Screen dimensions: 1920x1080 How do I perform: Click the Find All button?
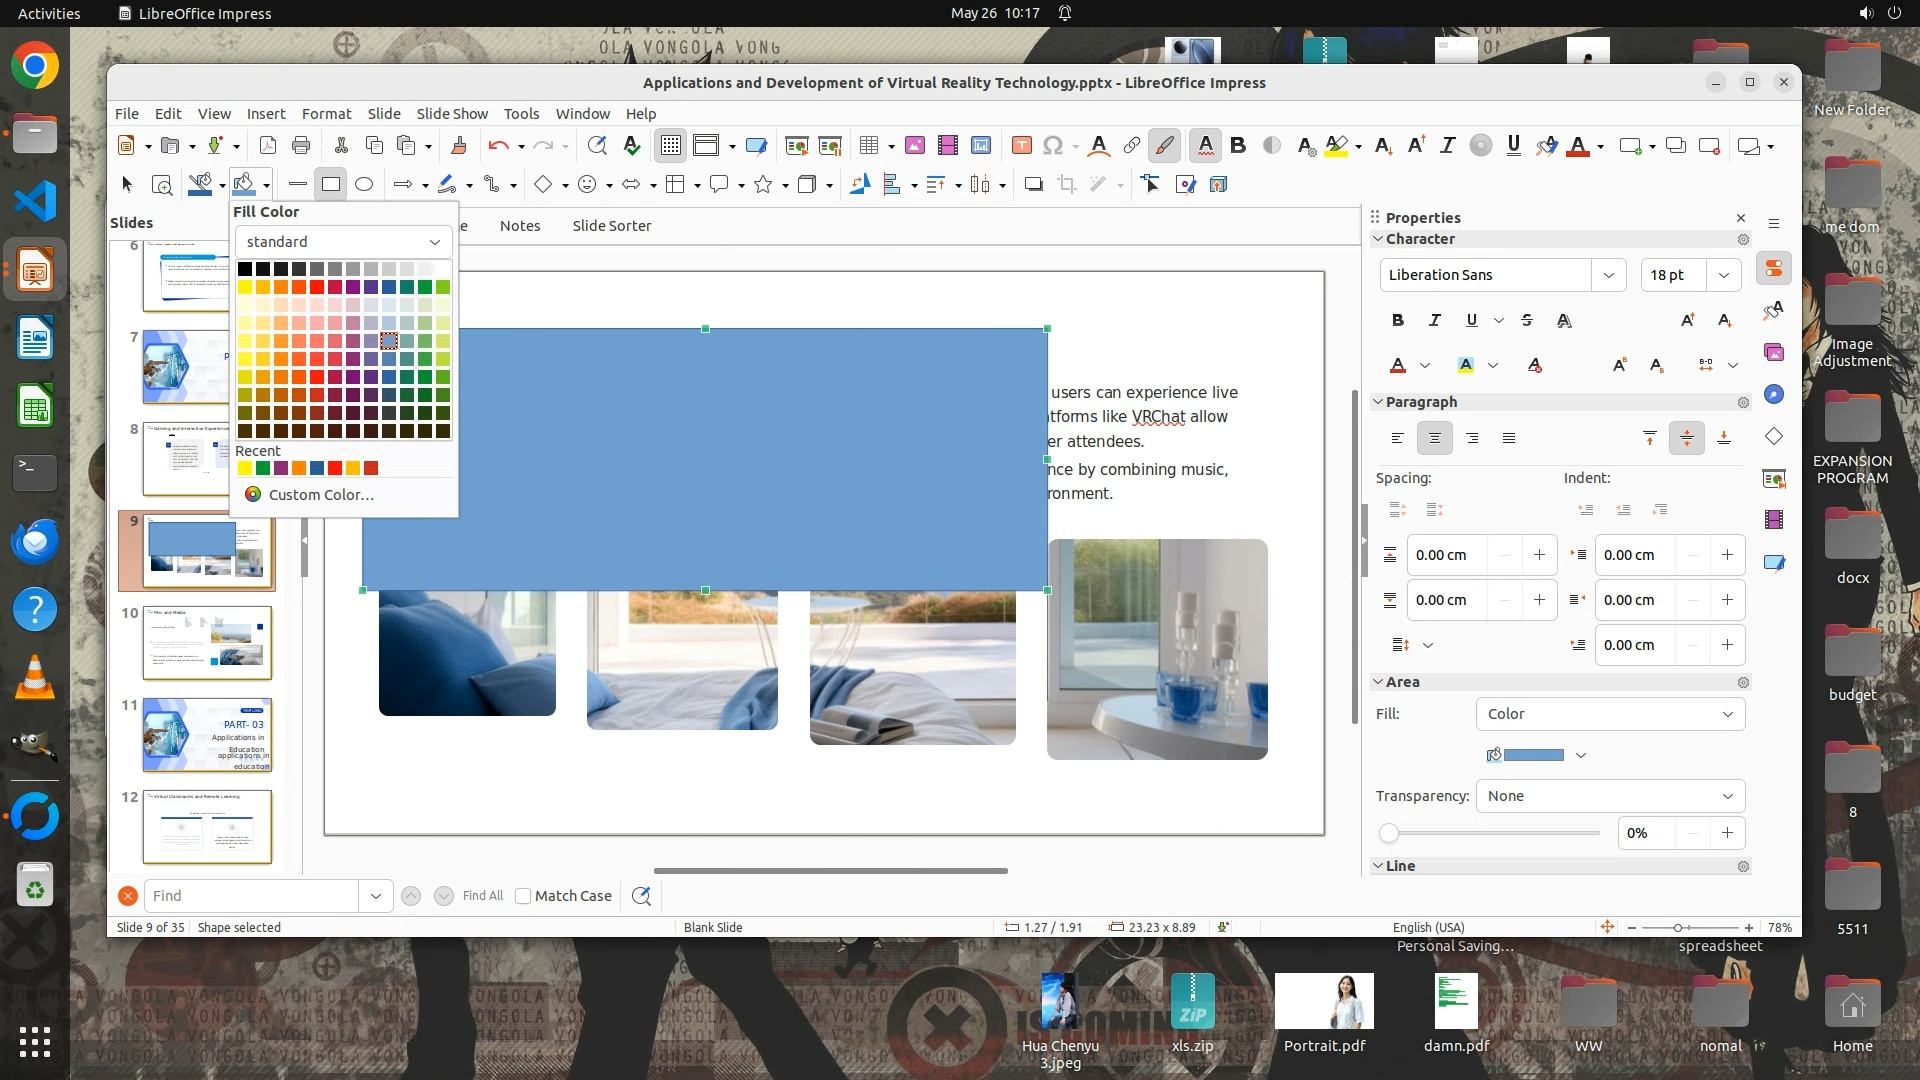point(482,896)
